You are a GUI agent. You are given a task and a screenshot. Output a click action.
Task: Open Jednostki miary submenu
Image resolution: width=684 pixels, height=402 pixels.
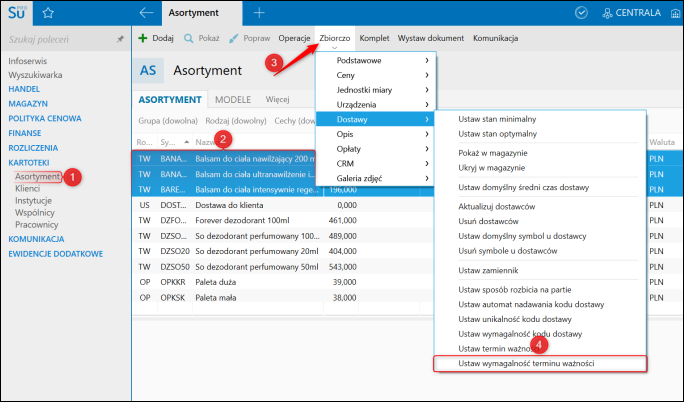tap(375, 90)
